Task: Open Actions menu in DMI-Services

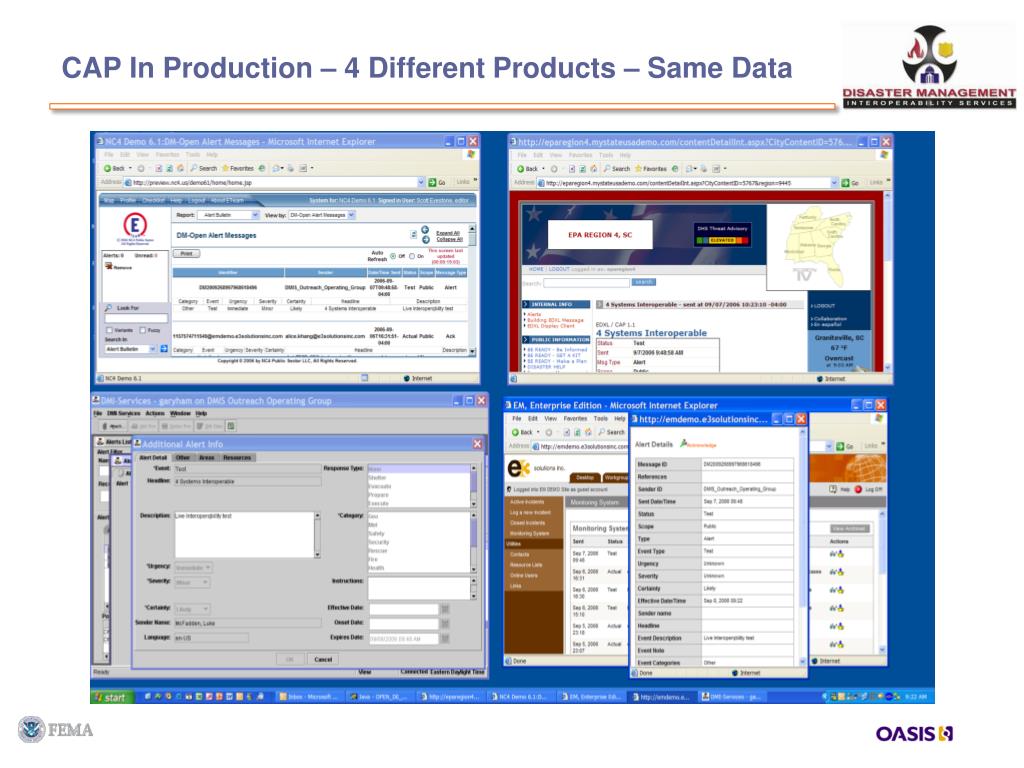Action: 155,413
